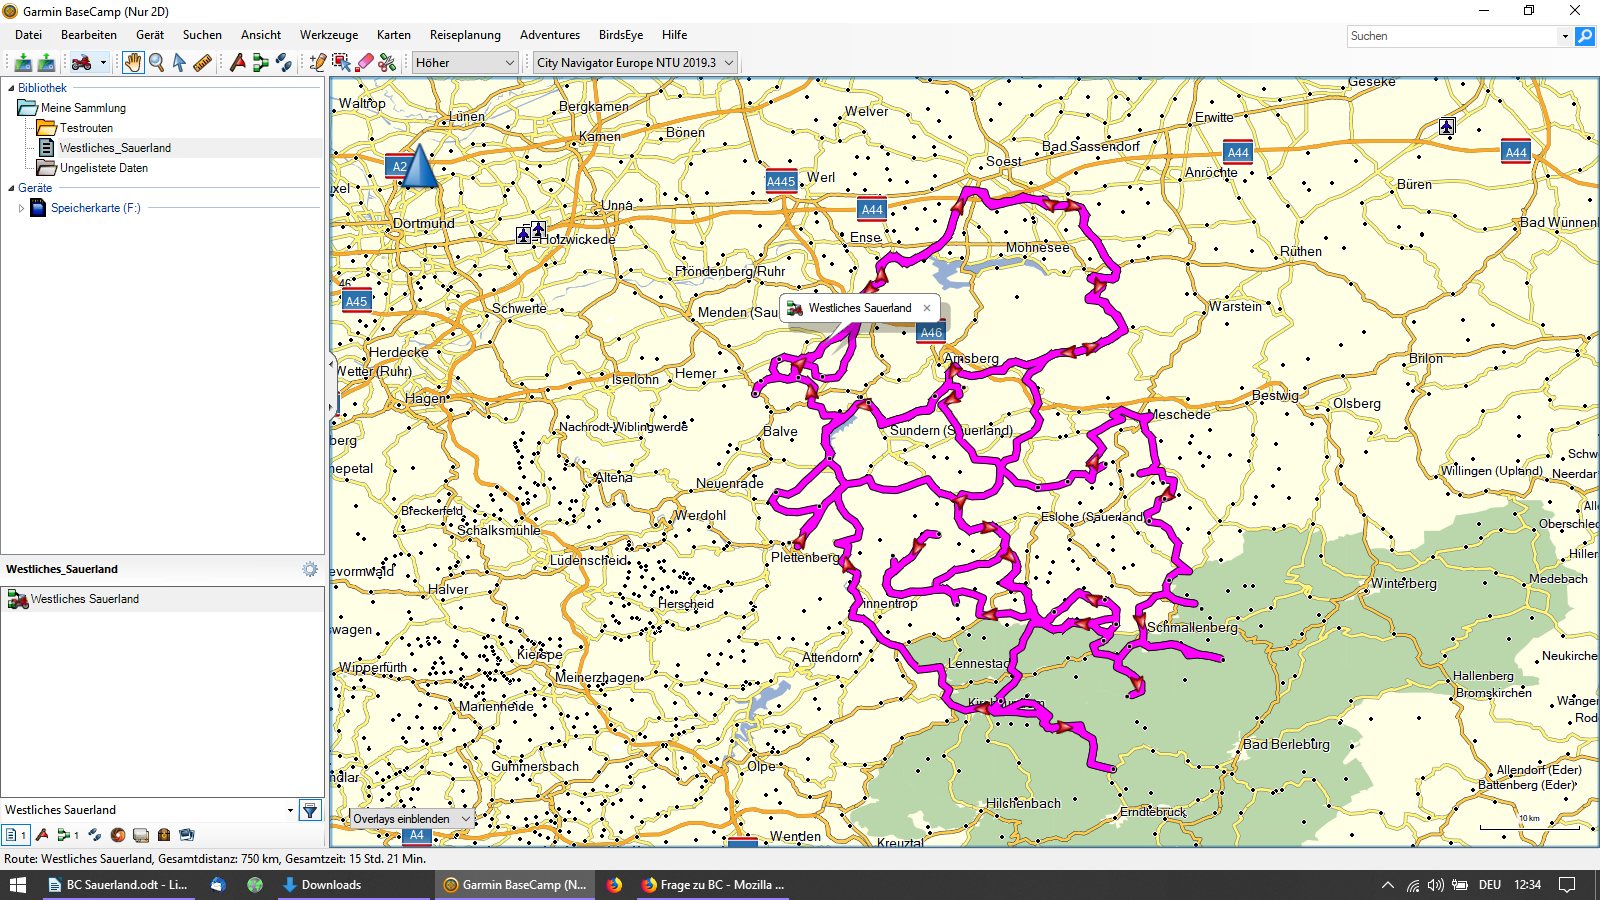Select the Erase tool
This screenshot has width=1600, height=900.
(x=364, y=63)
